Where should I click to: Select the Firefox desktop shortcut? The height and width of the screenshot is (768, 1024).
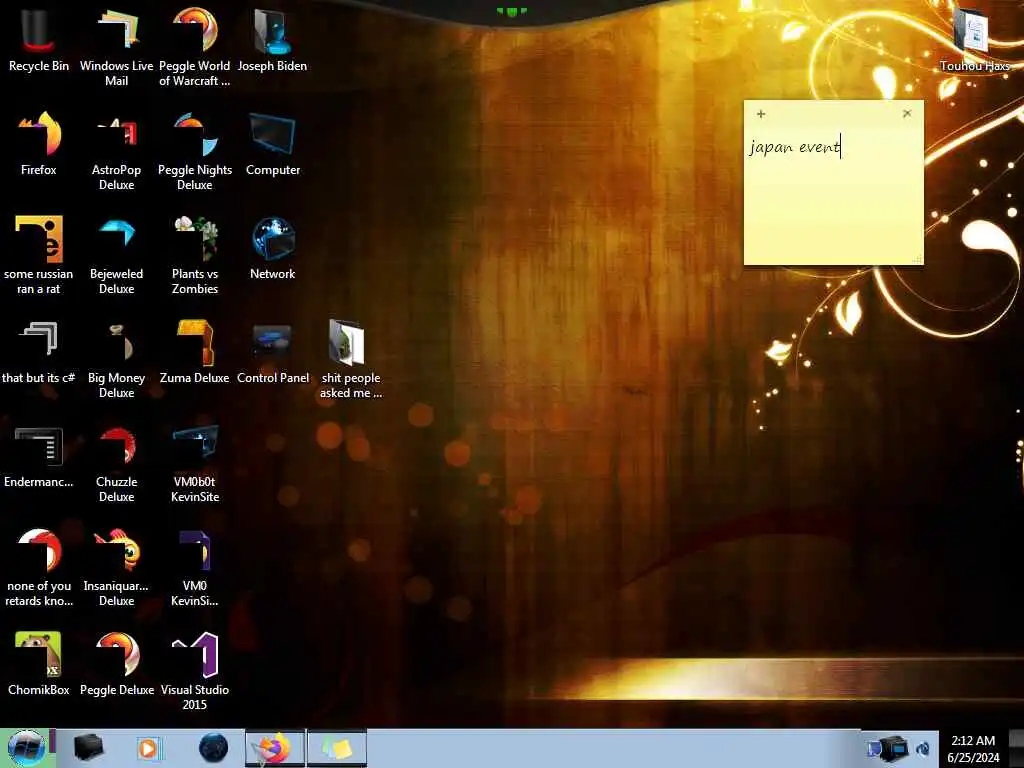[x=39, y=145]
